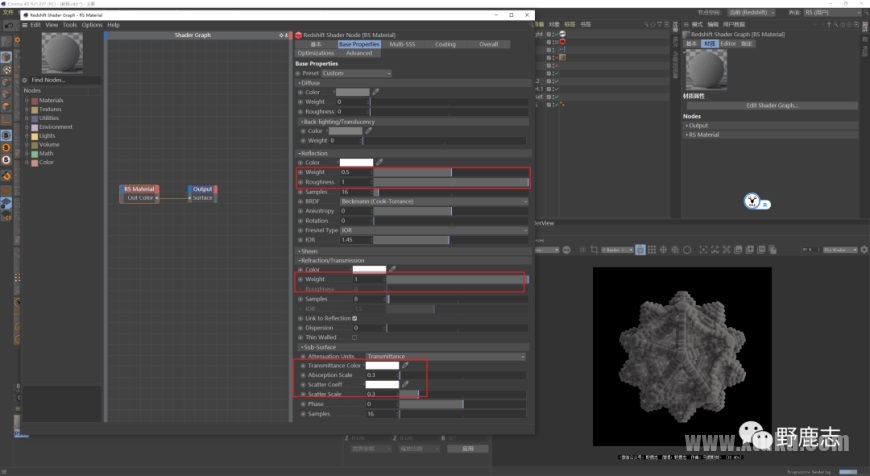Open the BRDF Beckmann dropdown
Image resolution: width=870 pixels, height=476 pixels.
tap(434, 201)
